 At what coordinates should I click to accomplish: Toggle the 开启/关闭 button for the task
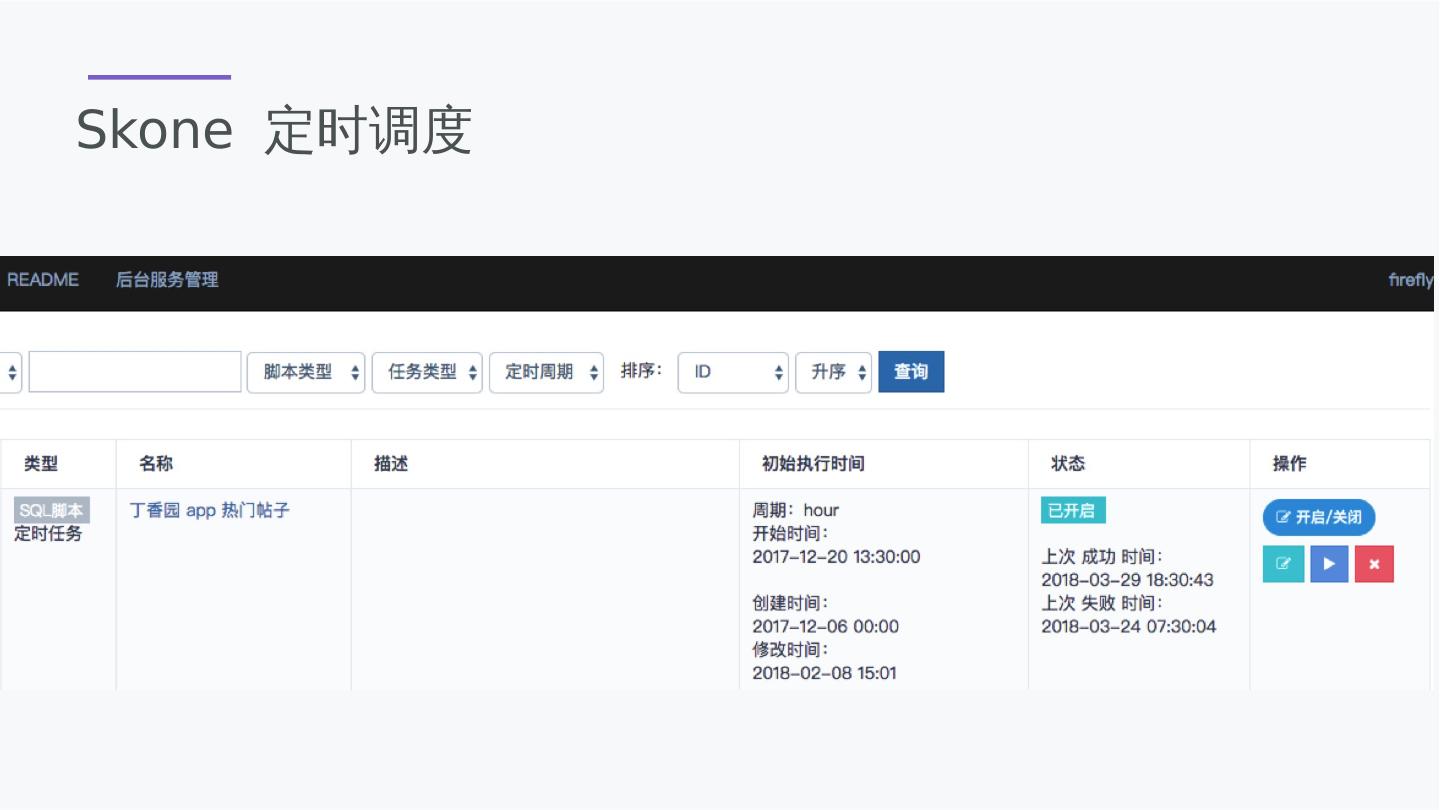pyautogui.click(x=1319, y=517)
